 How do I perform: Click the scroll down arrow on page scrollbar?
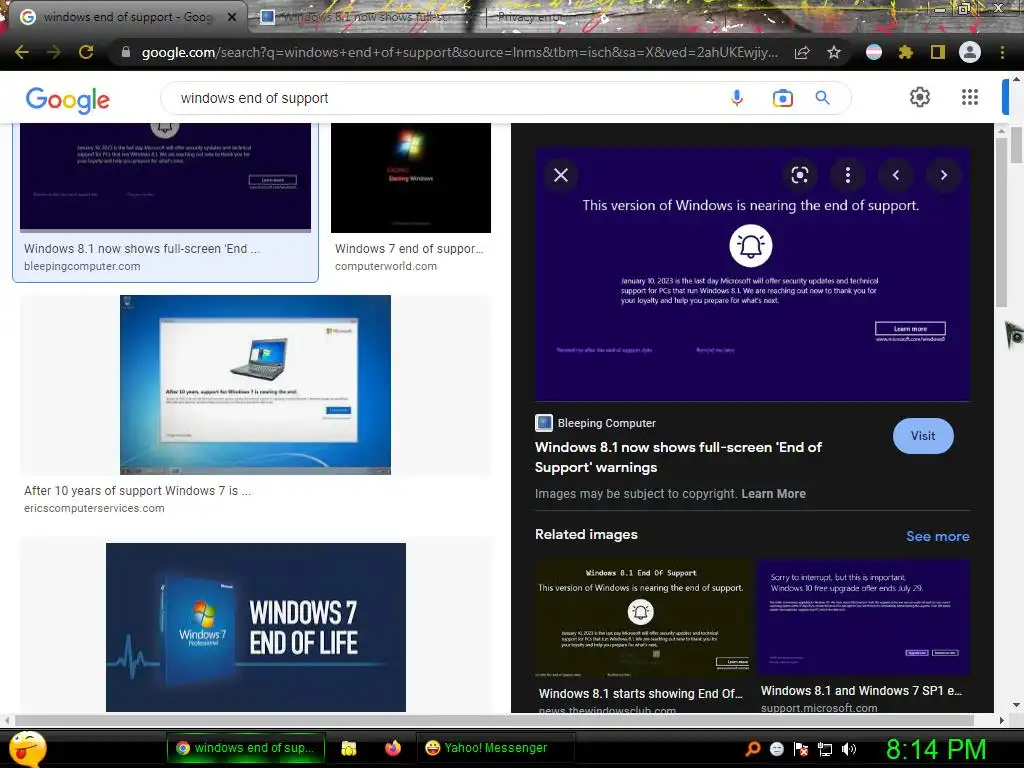coord(1016,705)
